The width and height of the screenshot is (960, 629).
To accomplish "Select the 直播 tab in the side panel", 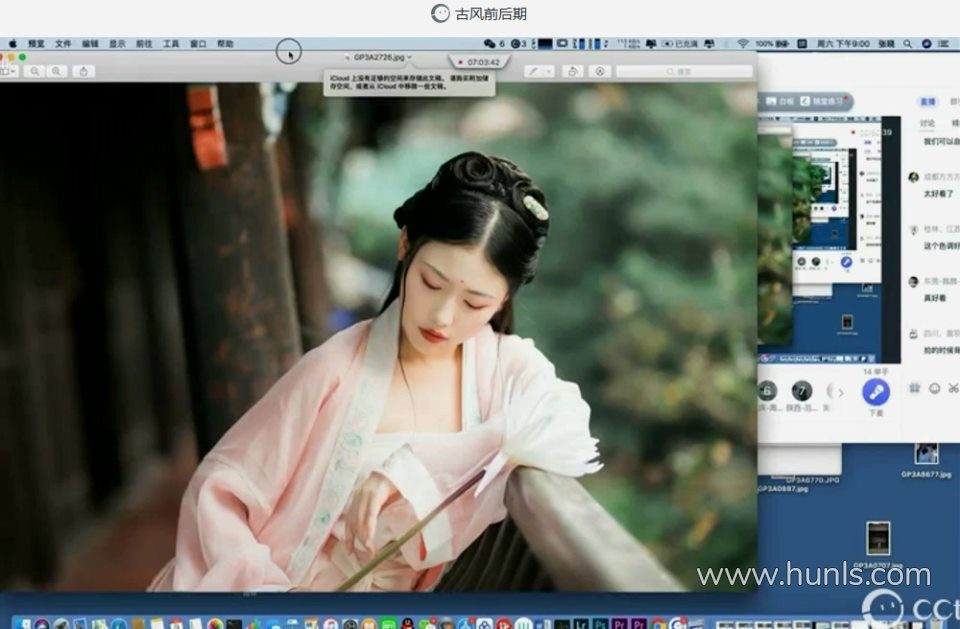I will click(928, 102).
